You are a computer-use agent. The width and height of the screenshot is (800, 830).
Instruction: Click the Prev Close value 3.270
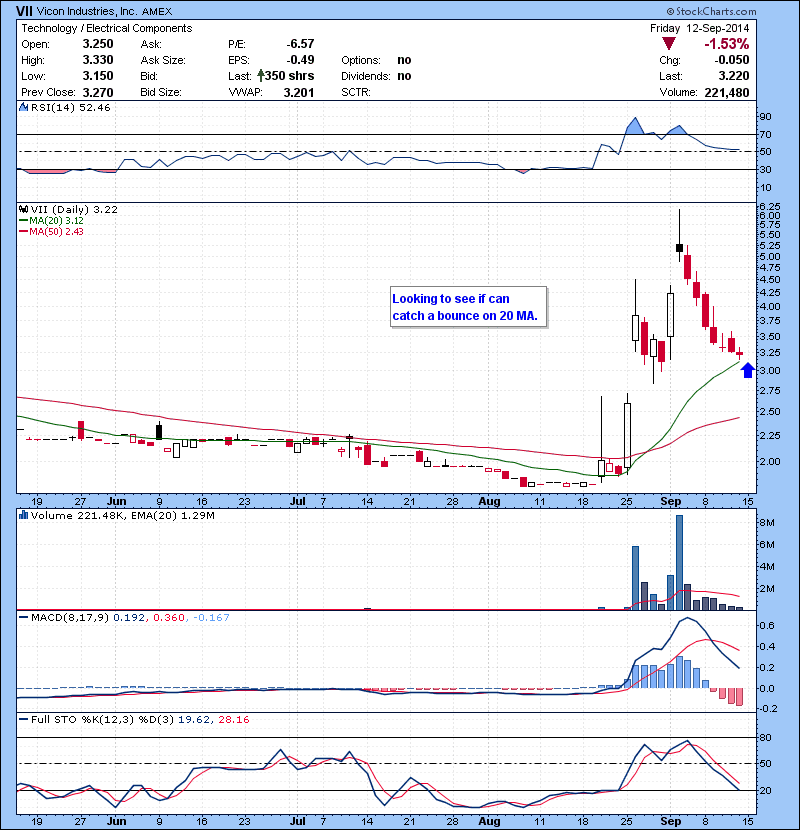coord(98,93)
